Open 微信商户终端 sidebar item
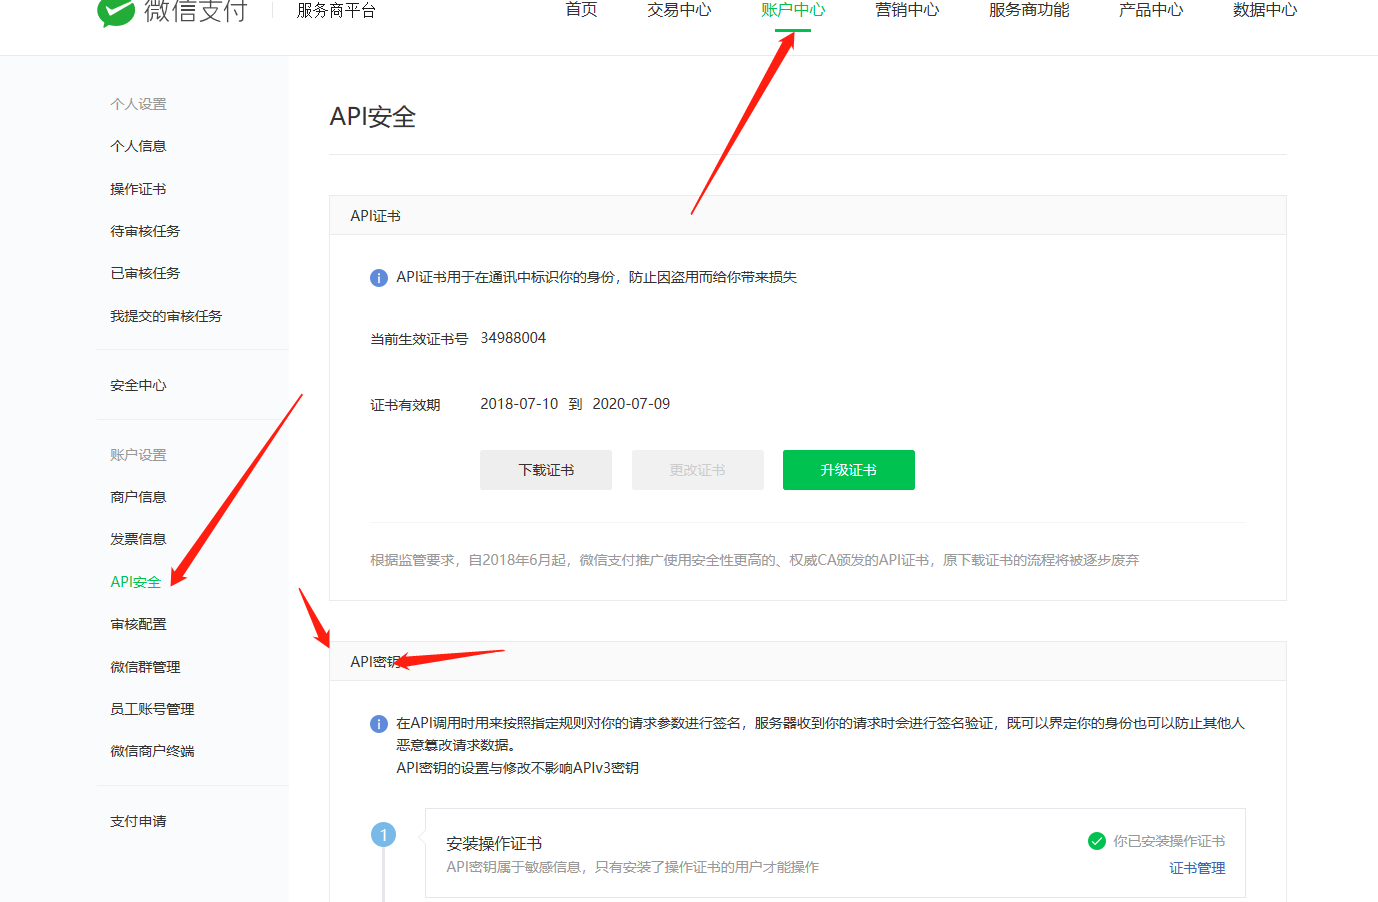The width and height of the screenshot is (1378, 902). coord(152,751)
